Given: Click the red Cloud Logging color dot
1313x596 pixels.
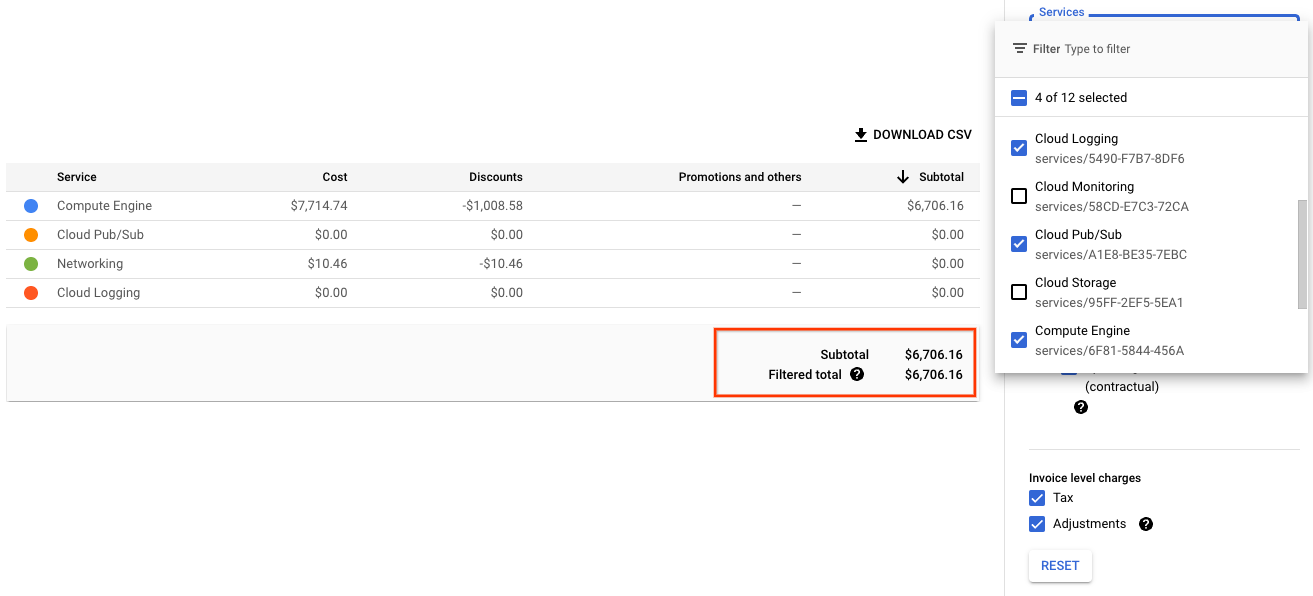Looking at the screenshot, I should 31,293.
